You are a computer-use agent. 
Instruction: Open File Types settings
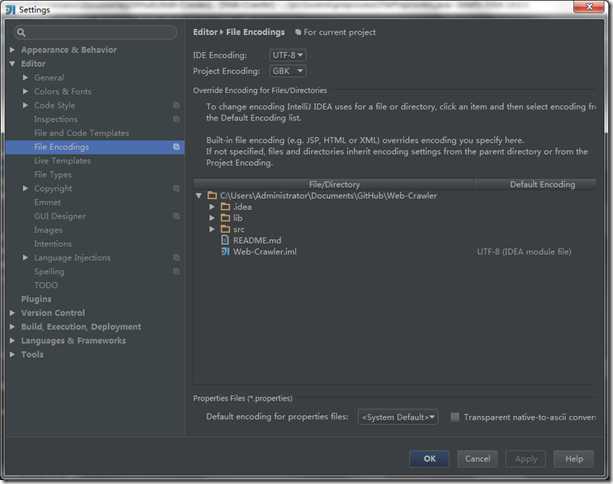53,175
